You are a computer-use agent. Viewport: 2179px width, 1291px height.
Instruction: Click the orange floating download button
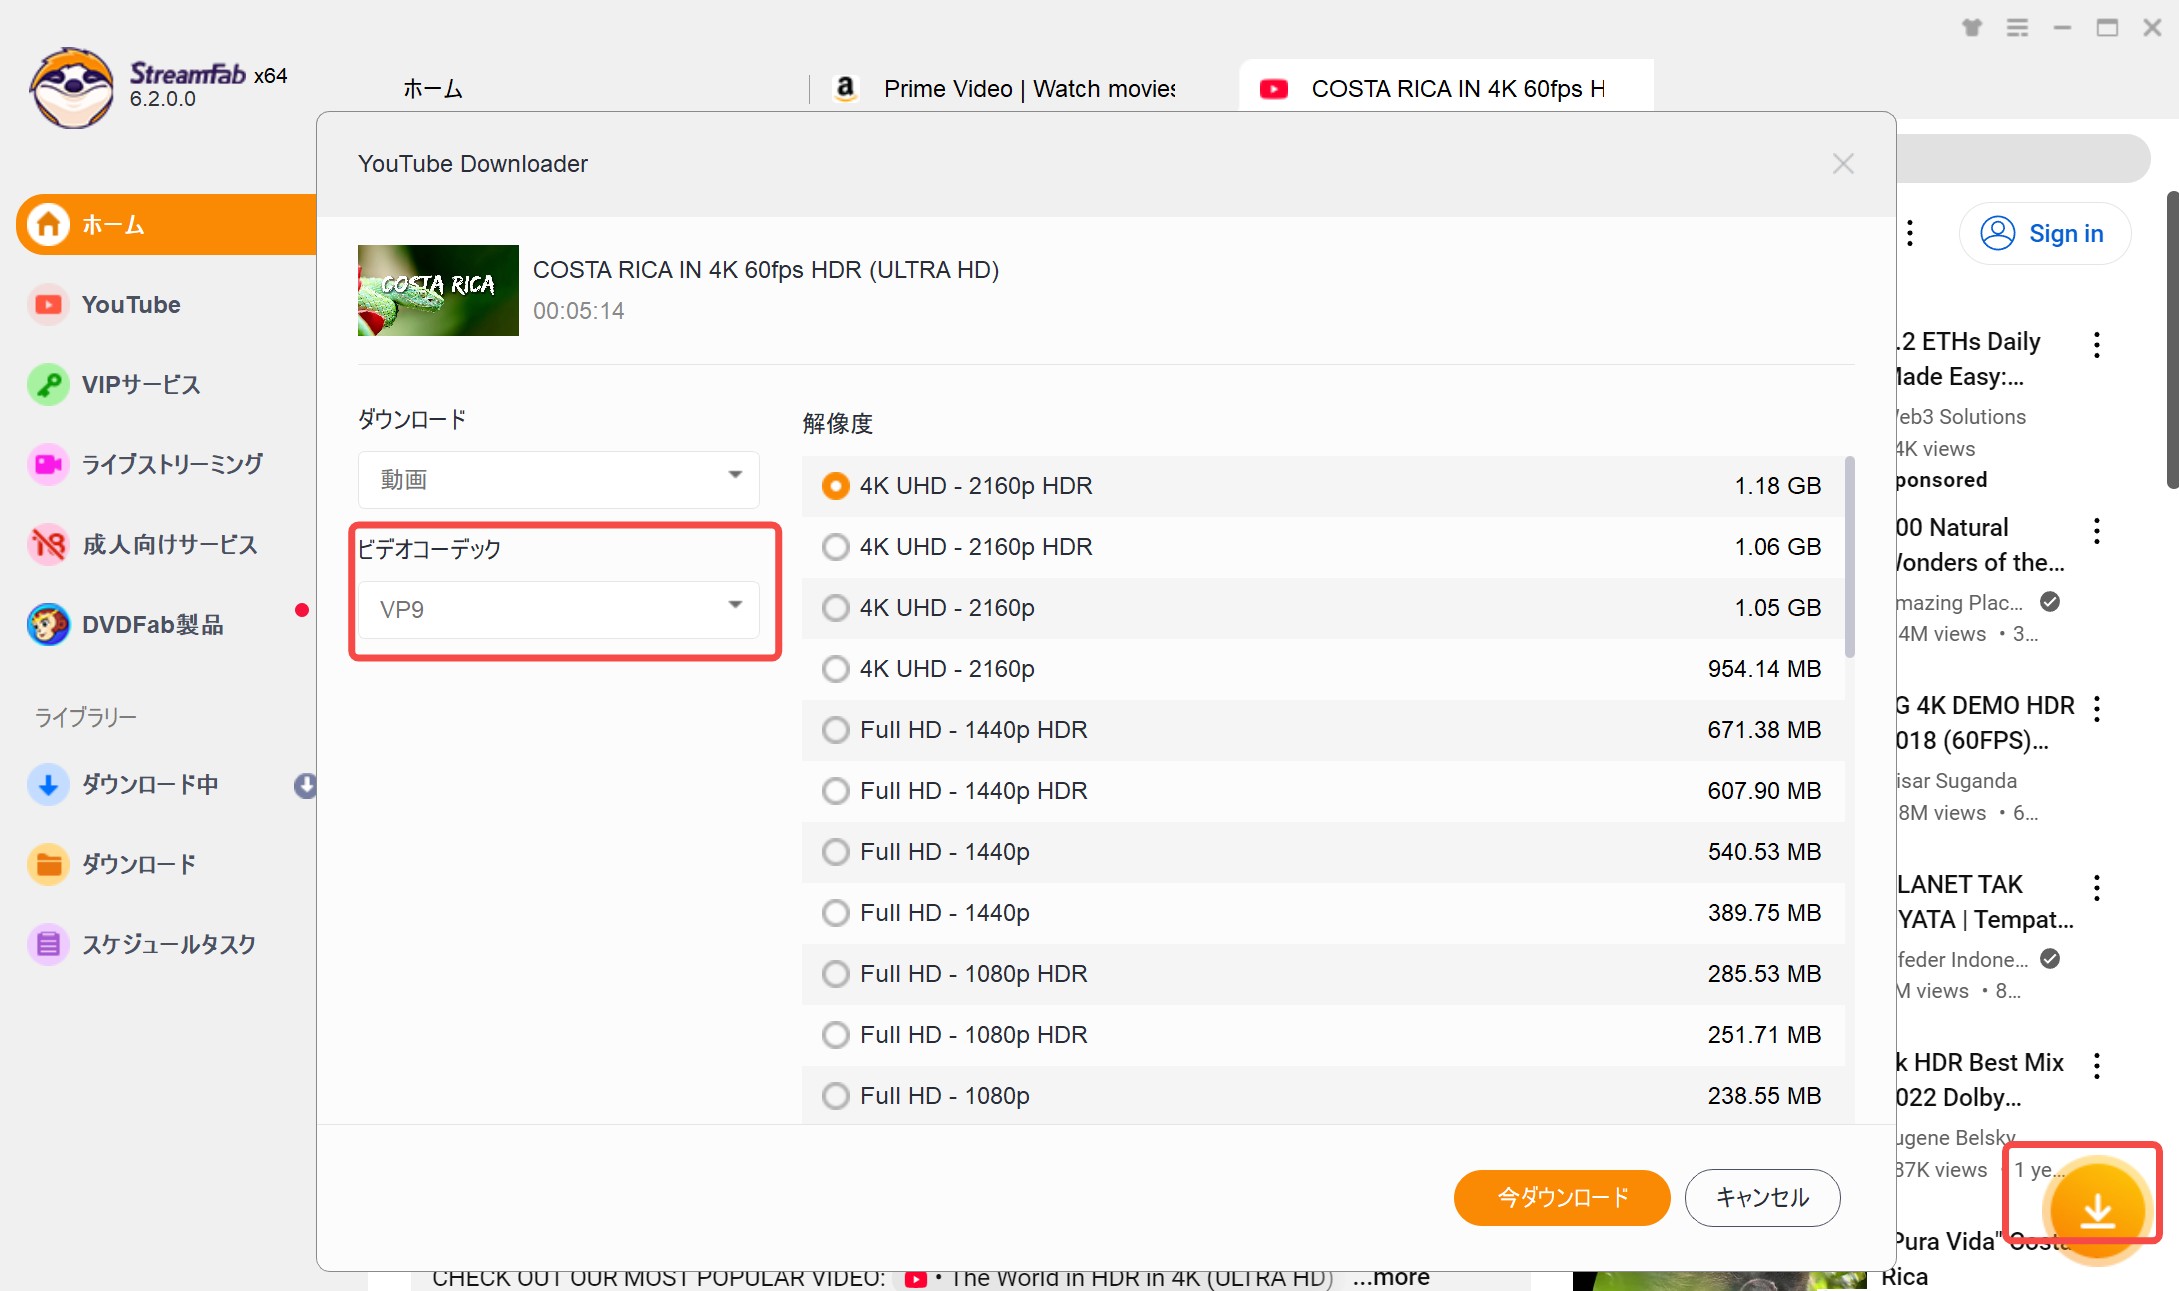coord(2097,1211)
